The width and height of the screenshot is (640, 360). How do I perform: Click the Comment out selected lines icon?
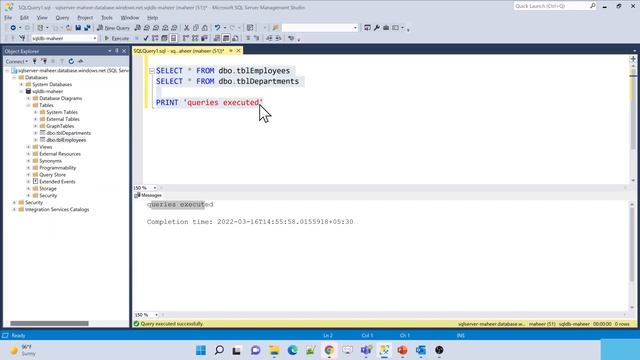coord(247,38)
